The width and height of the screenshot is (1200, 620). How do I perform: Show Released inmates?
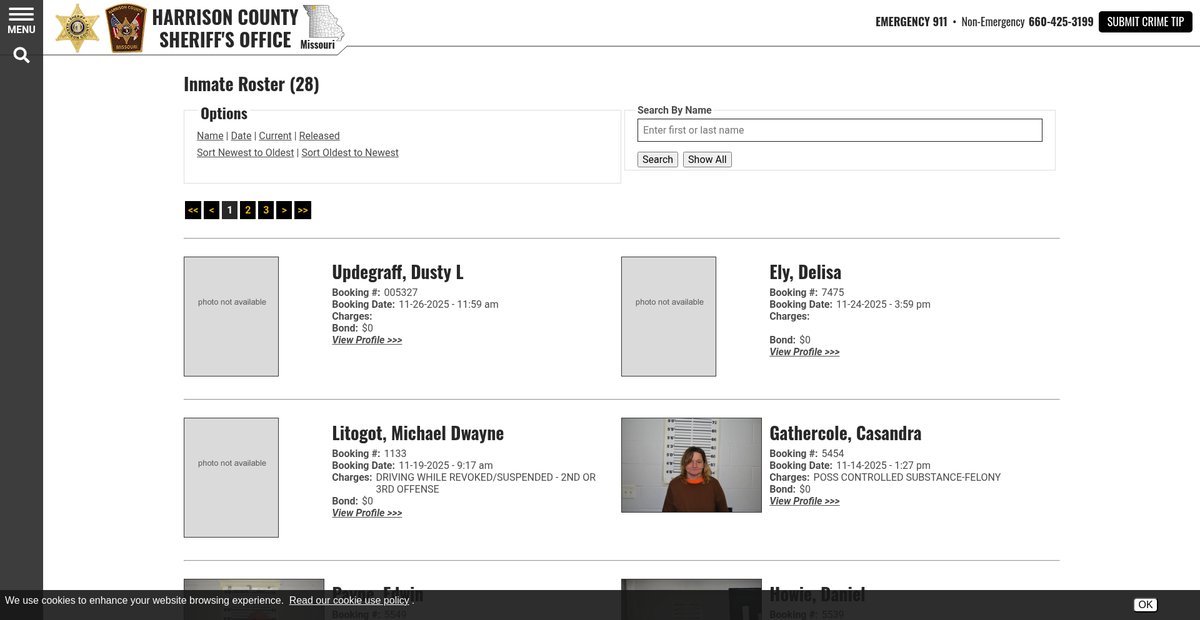319,136
